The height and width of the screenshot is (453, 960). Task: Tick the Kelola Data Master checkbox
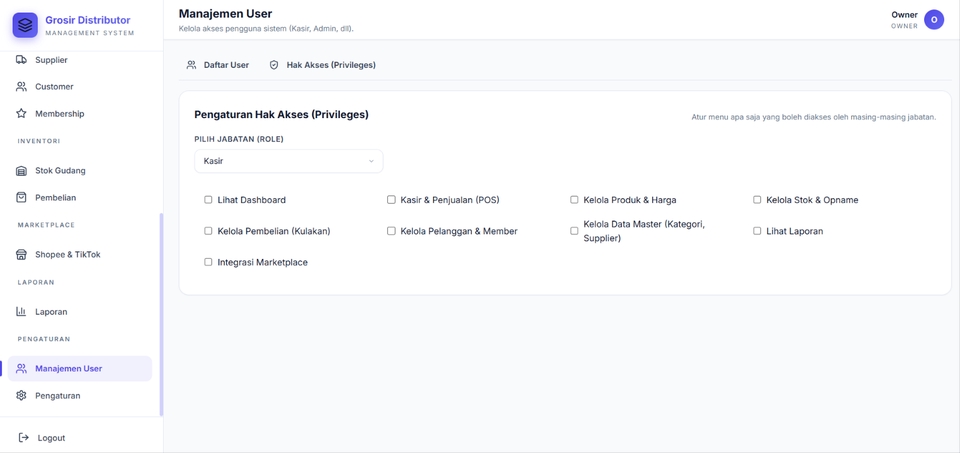tap(574, 231)
